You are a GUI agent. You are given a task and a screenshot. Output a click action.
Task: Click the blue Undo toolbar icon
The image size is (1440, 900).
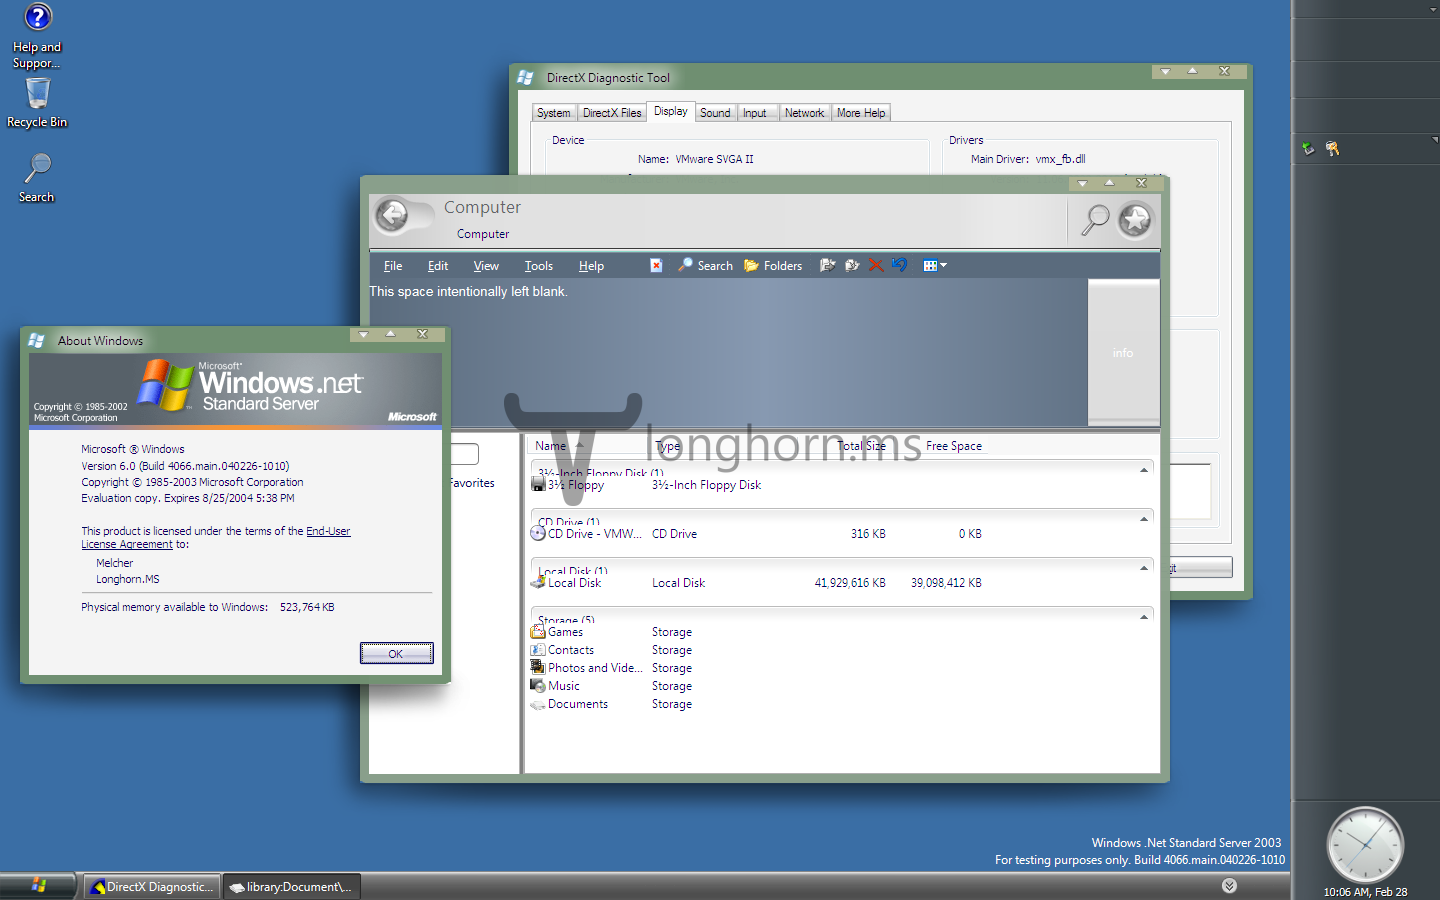click(x=900, y=265)
